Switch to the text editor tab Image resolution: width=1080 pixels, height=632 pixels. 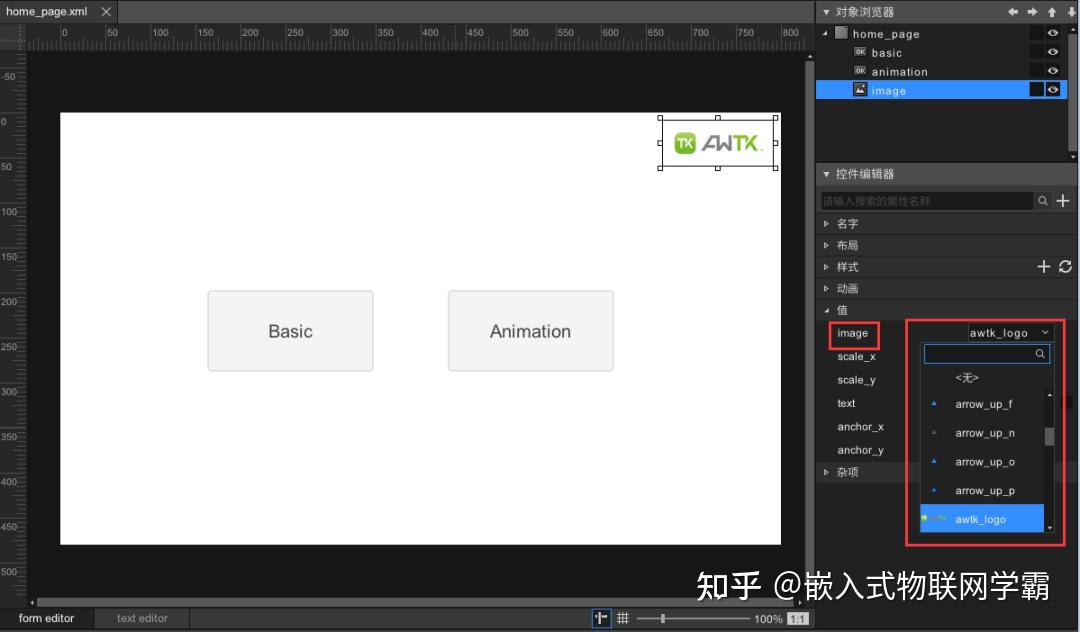coord(140,618)
